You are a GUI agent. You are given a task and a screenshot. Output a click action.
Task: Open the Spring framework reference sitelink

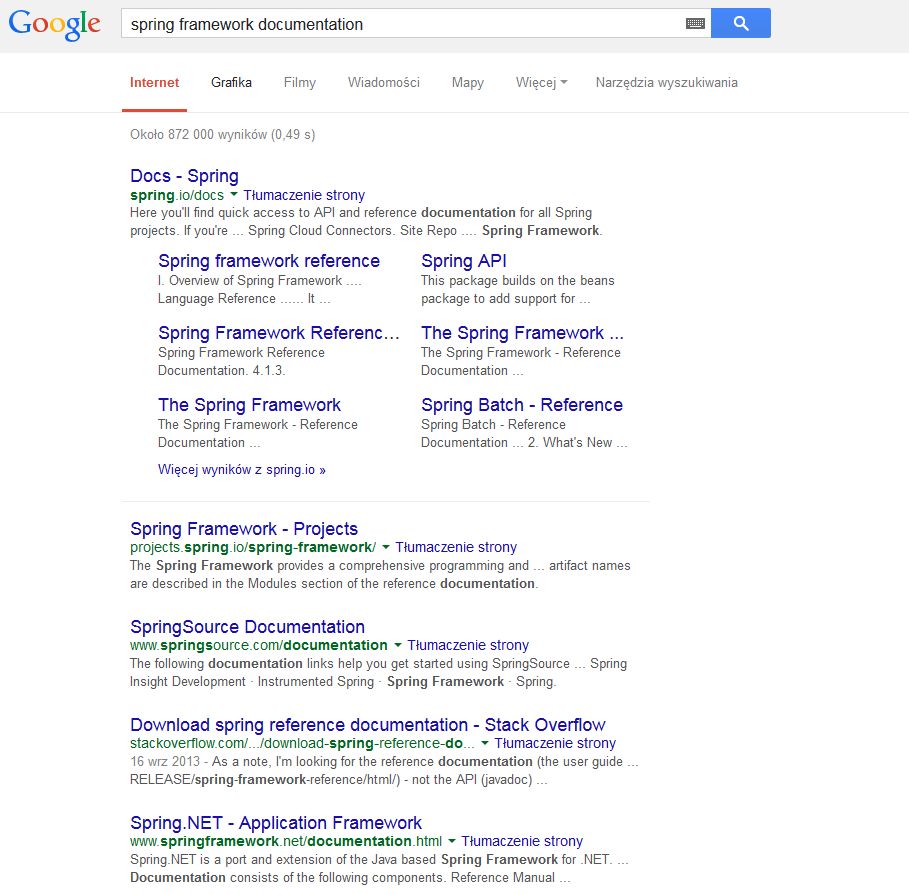(x=269, y=261)
